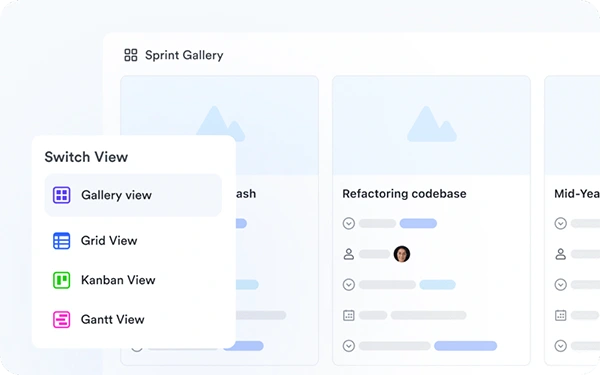Switch to Grid View
The image size is (600, 375).
(x=109, y=241)
